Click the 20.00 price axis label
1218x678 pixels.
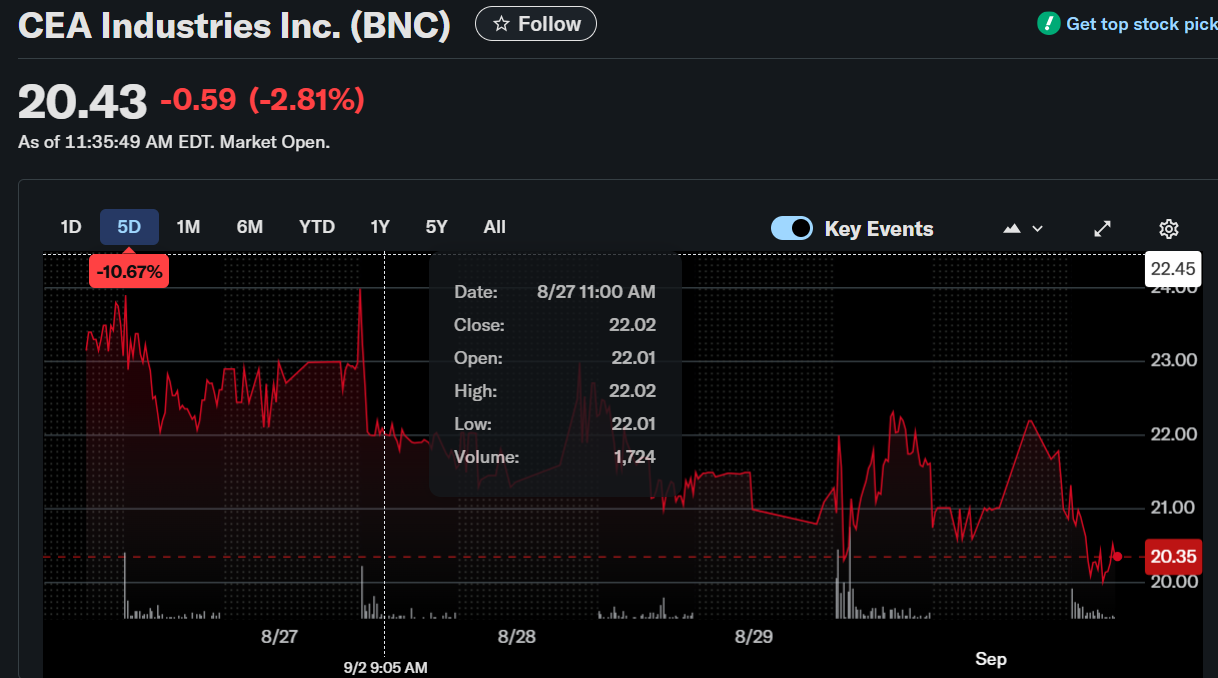click(x=1173, y=582)
